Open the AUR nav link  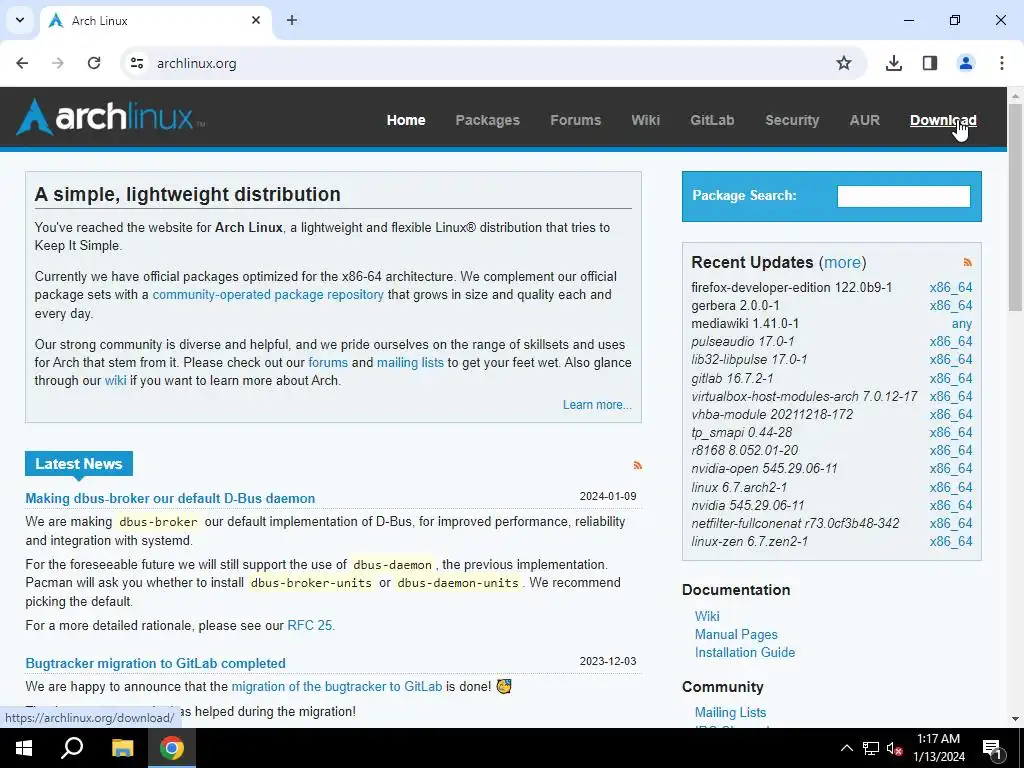pyautogui.click(x=864, y=120)
